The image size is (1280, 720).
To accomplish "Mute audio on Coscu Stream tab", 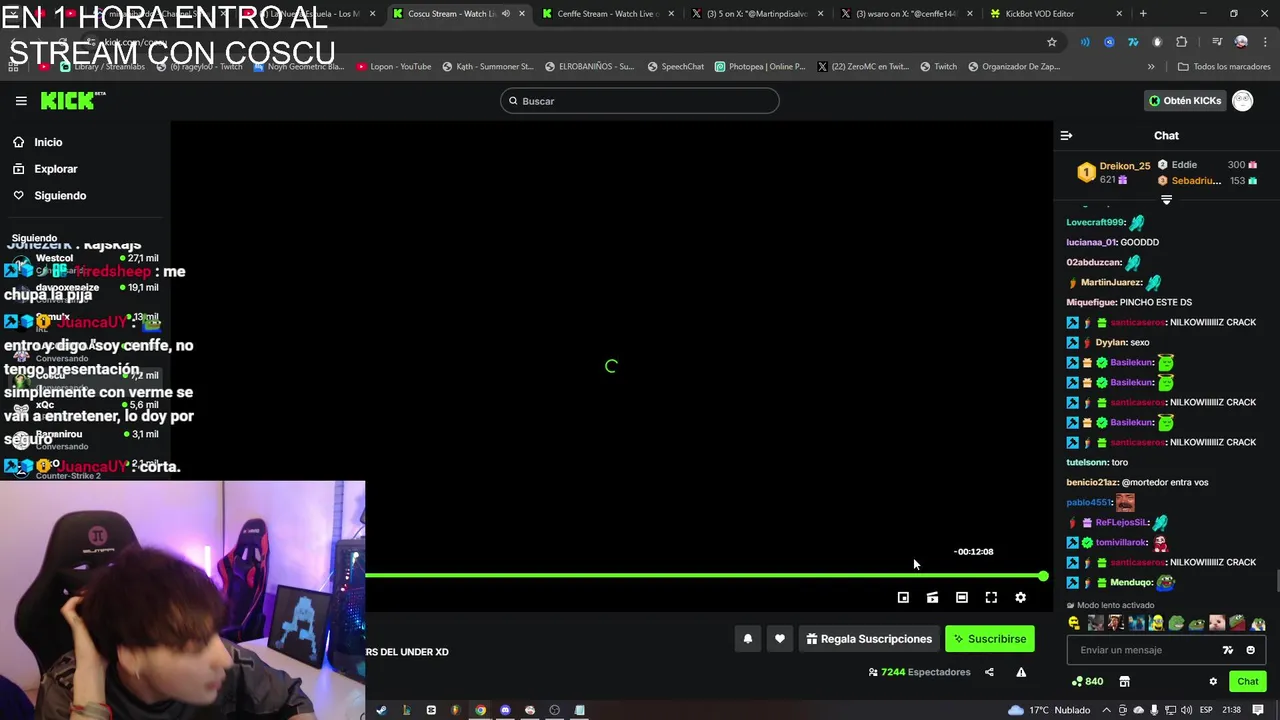I will pos(505,14).
